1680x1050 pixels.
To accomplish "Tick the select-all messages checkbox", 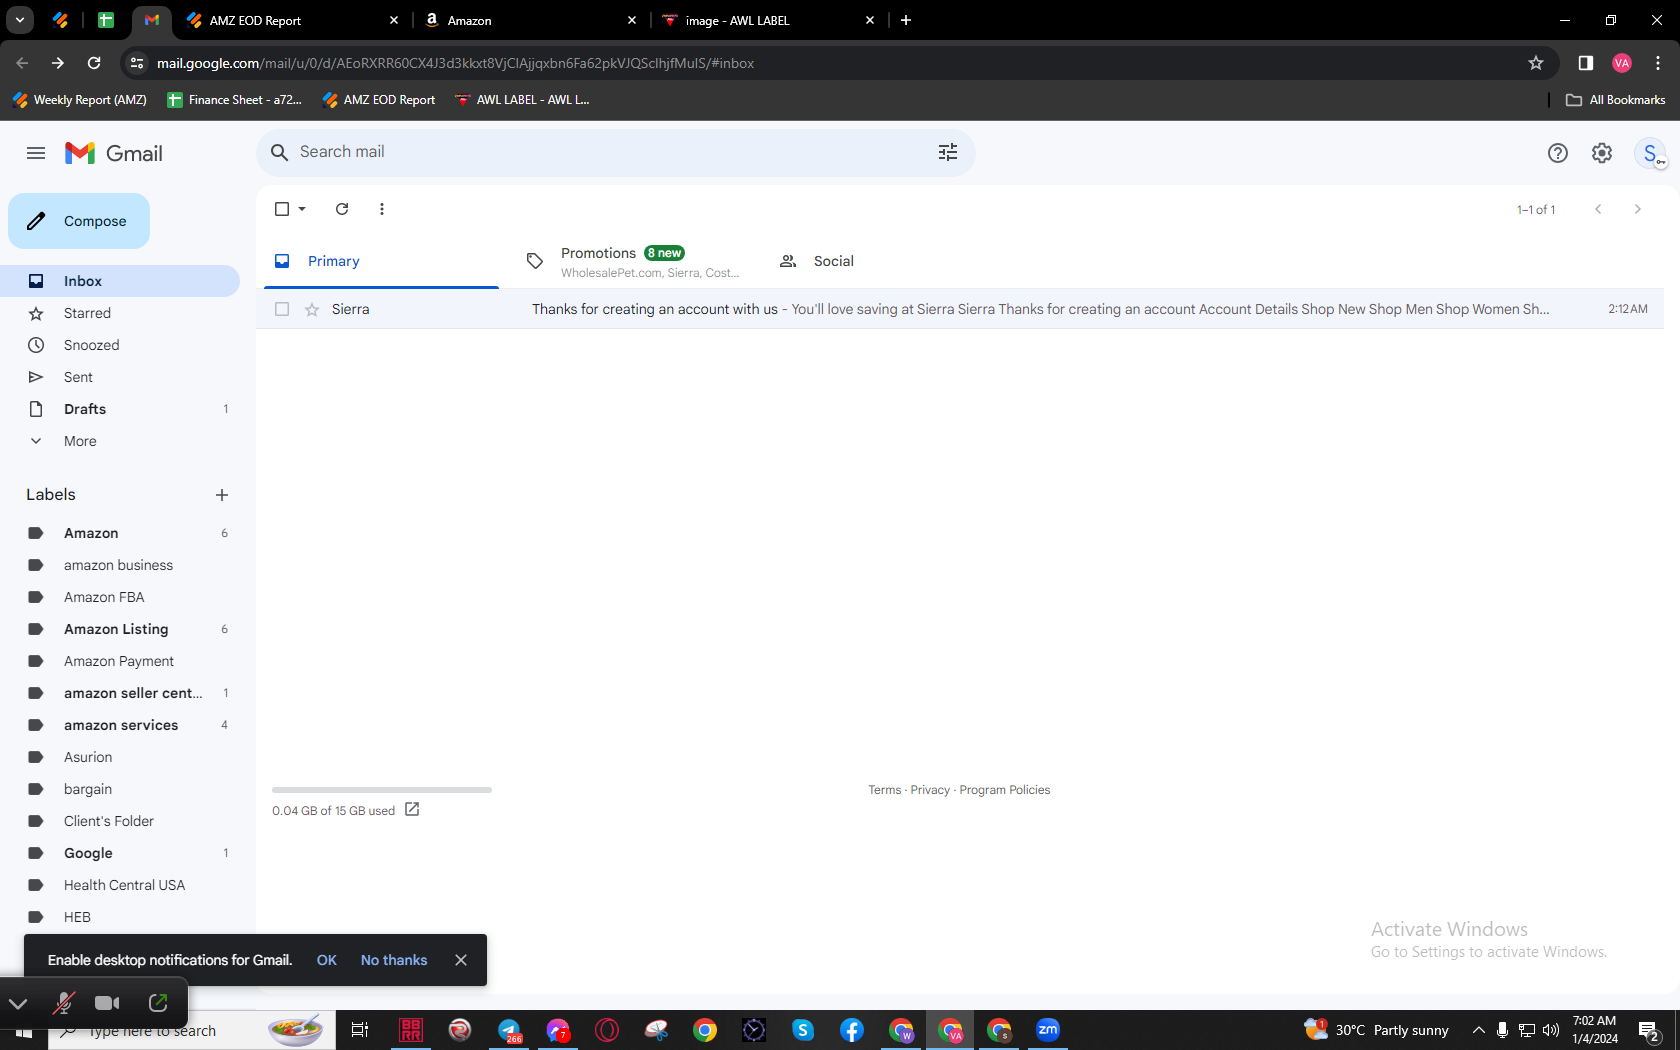I will [x=282, y=209].
